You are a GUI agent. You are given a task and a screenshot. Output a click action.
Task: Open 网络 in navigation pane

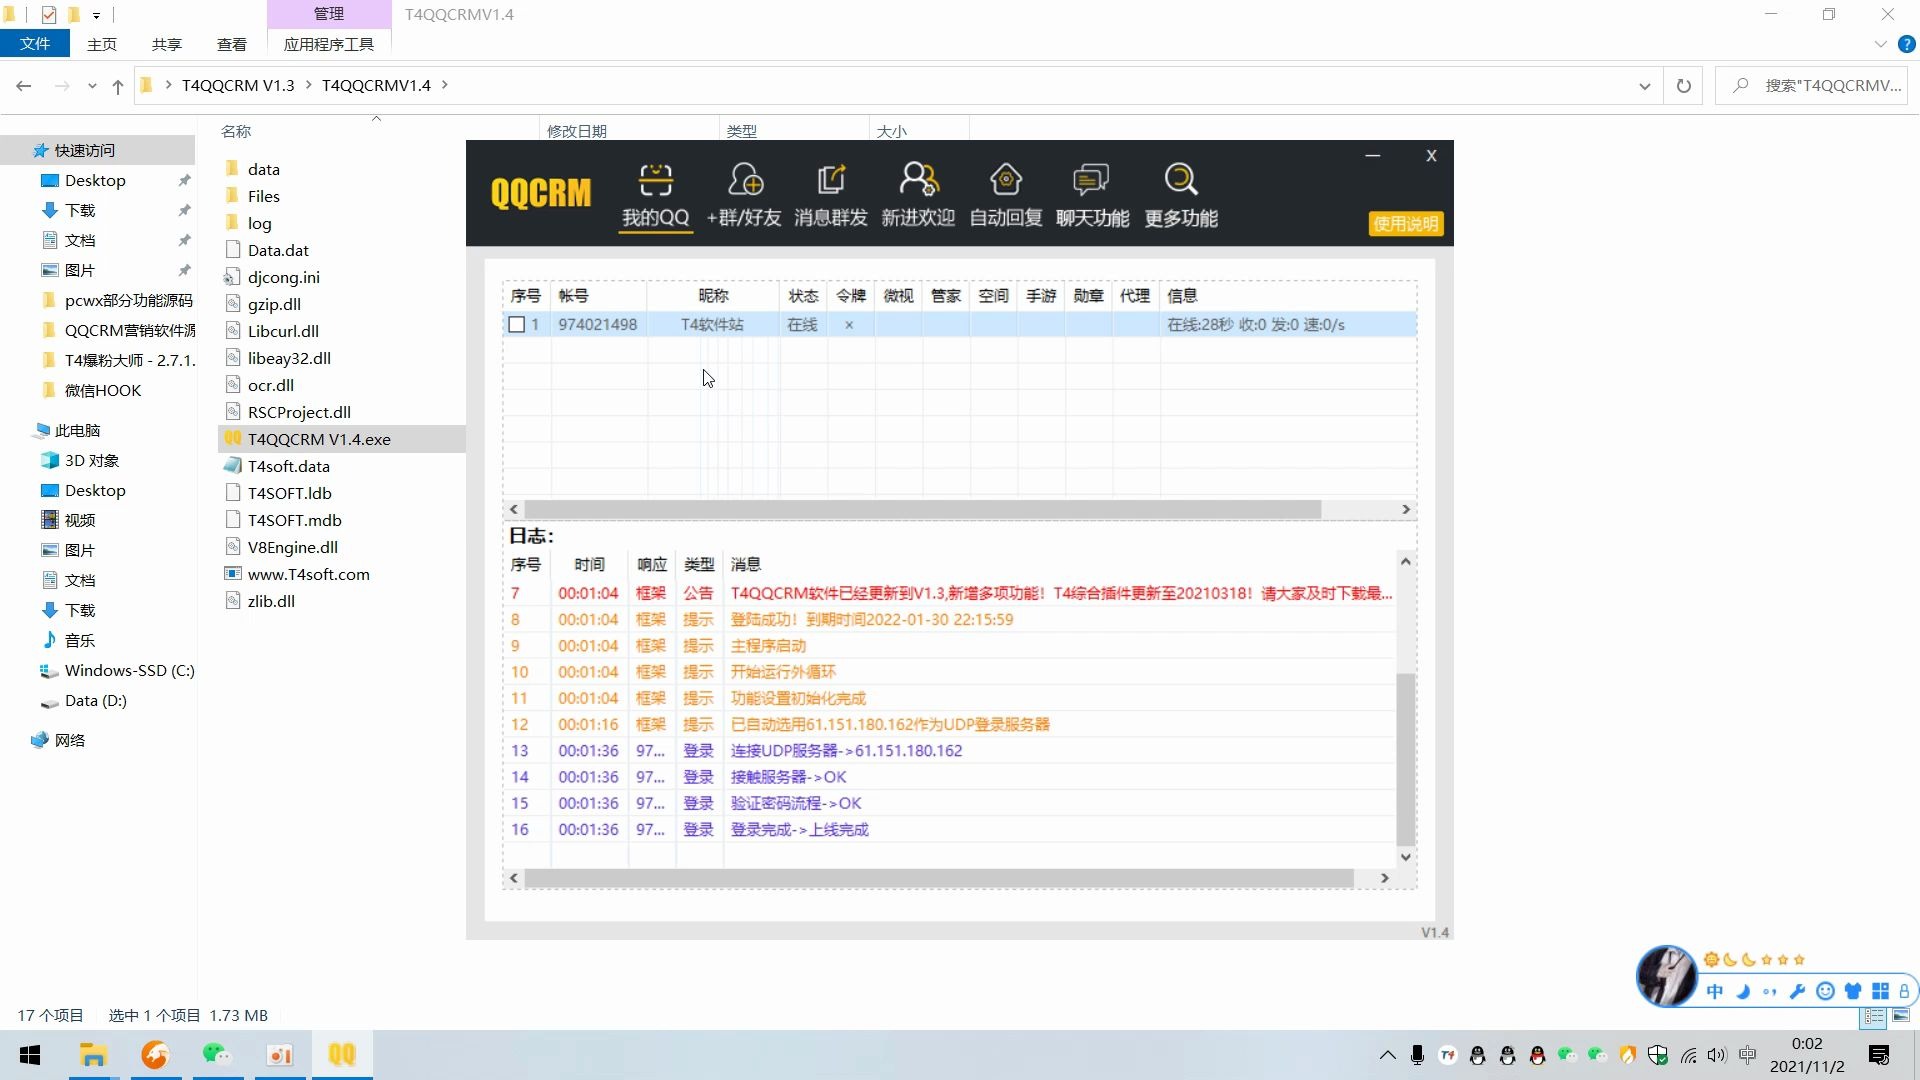point(70,740)
